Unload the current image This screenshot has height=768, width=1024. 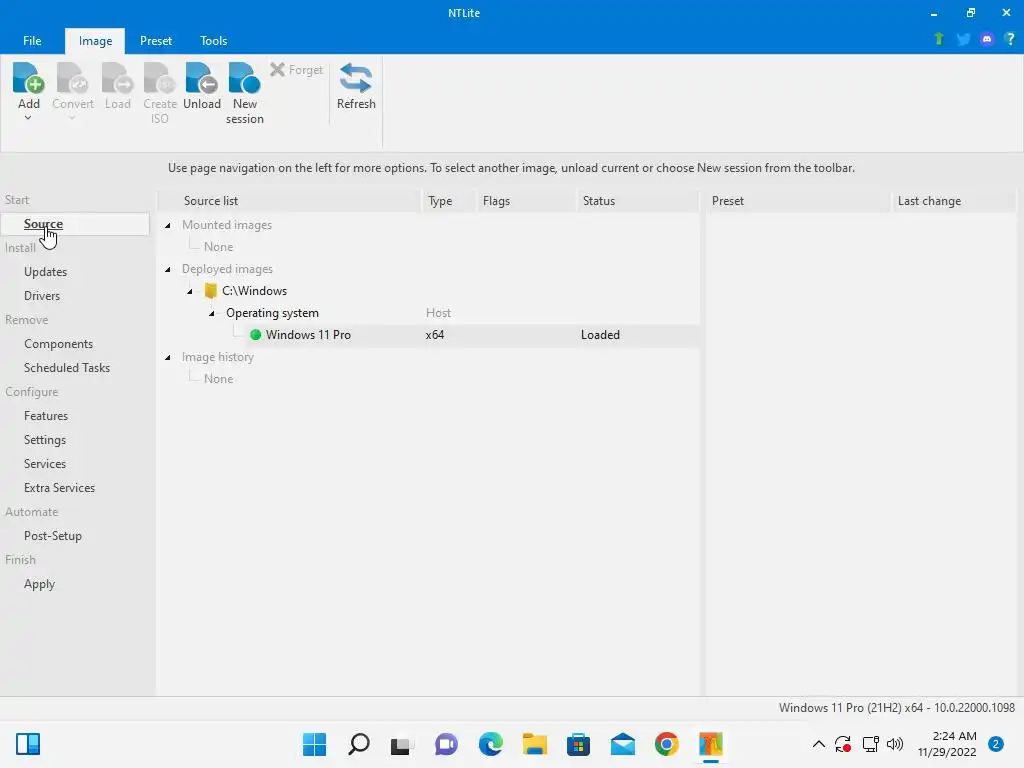(x=202, y=86)
